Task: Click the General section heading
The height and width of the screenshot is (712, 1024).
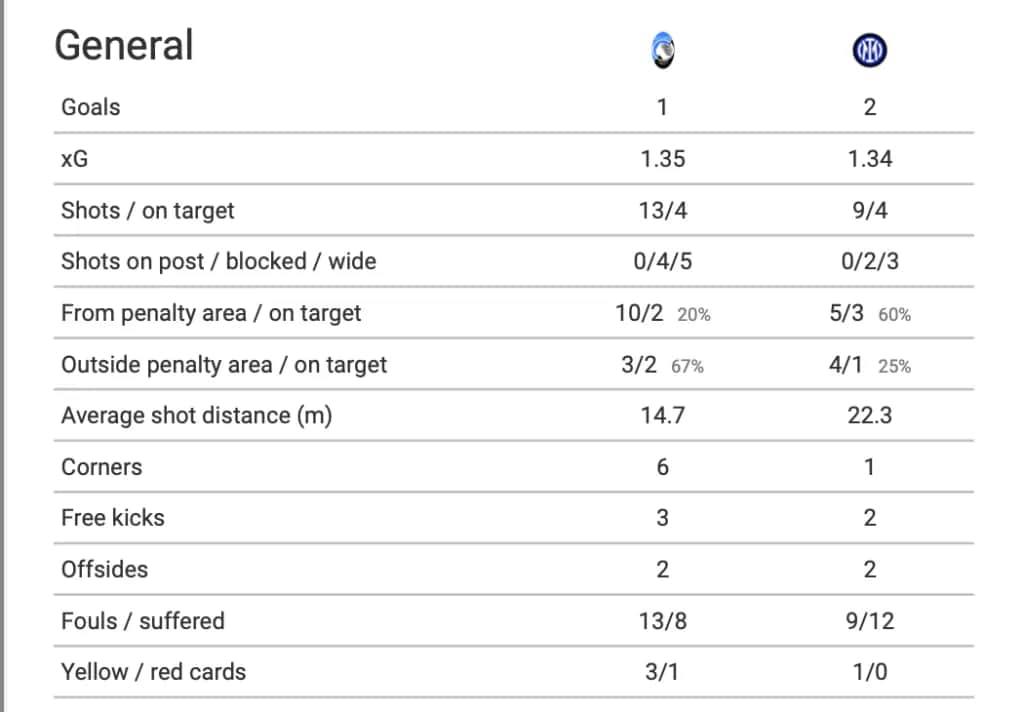Action: click(x=124, y=45)
